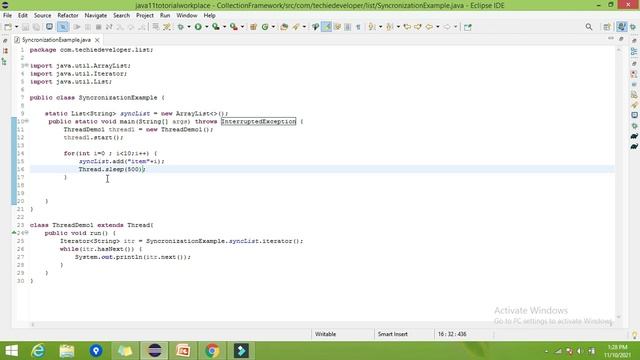Image resolution: width=640 pixels, height=360 pixels.
Task: Open the Source menu
Action: (x=42, y=16)
